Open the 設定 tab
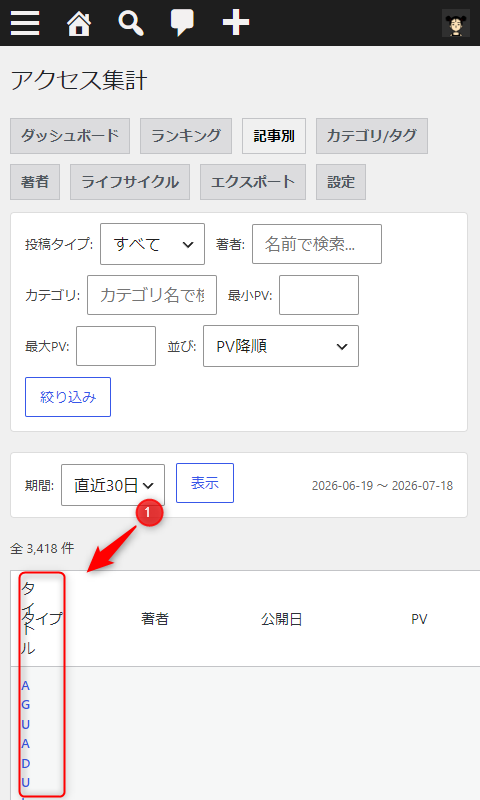 click(341, 182)
